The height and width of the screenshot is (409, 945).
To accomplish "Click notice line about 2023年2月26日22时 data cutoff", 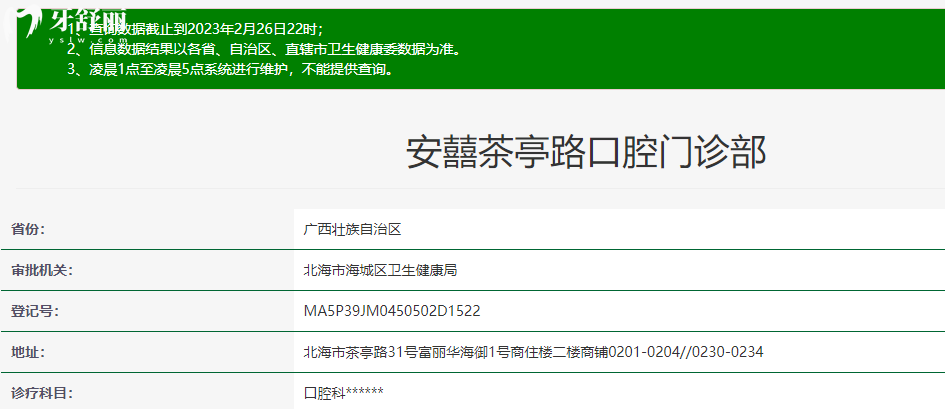I will [x=196, y=28].
